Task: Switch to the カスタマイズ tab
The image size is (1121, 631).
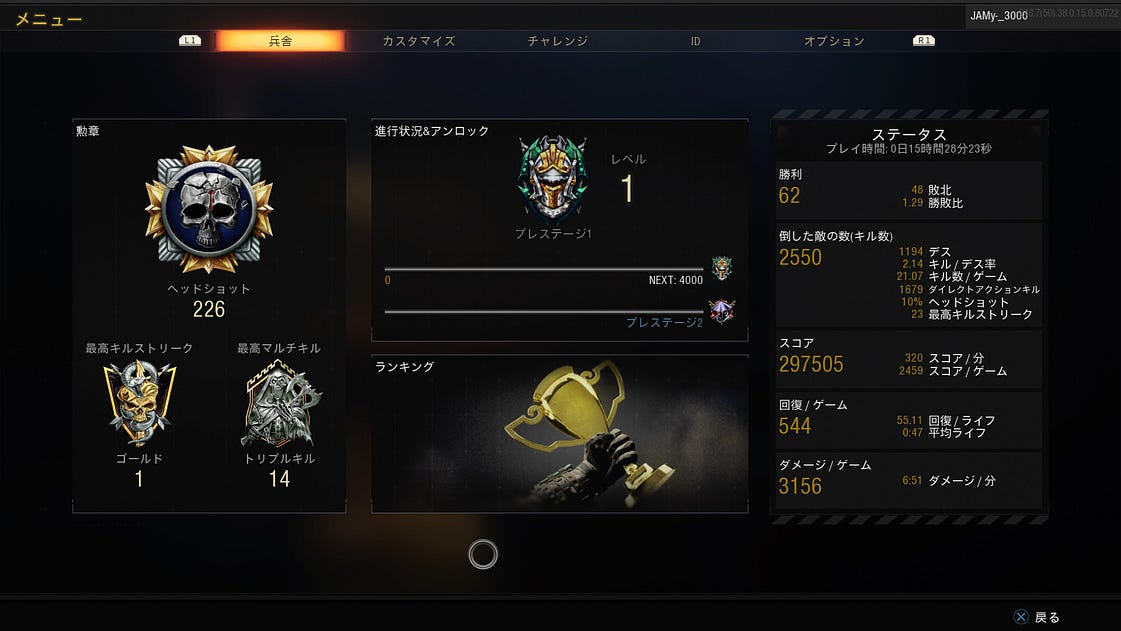Action: click(x=419, y=41)
